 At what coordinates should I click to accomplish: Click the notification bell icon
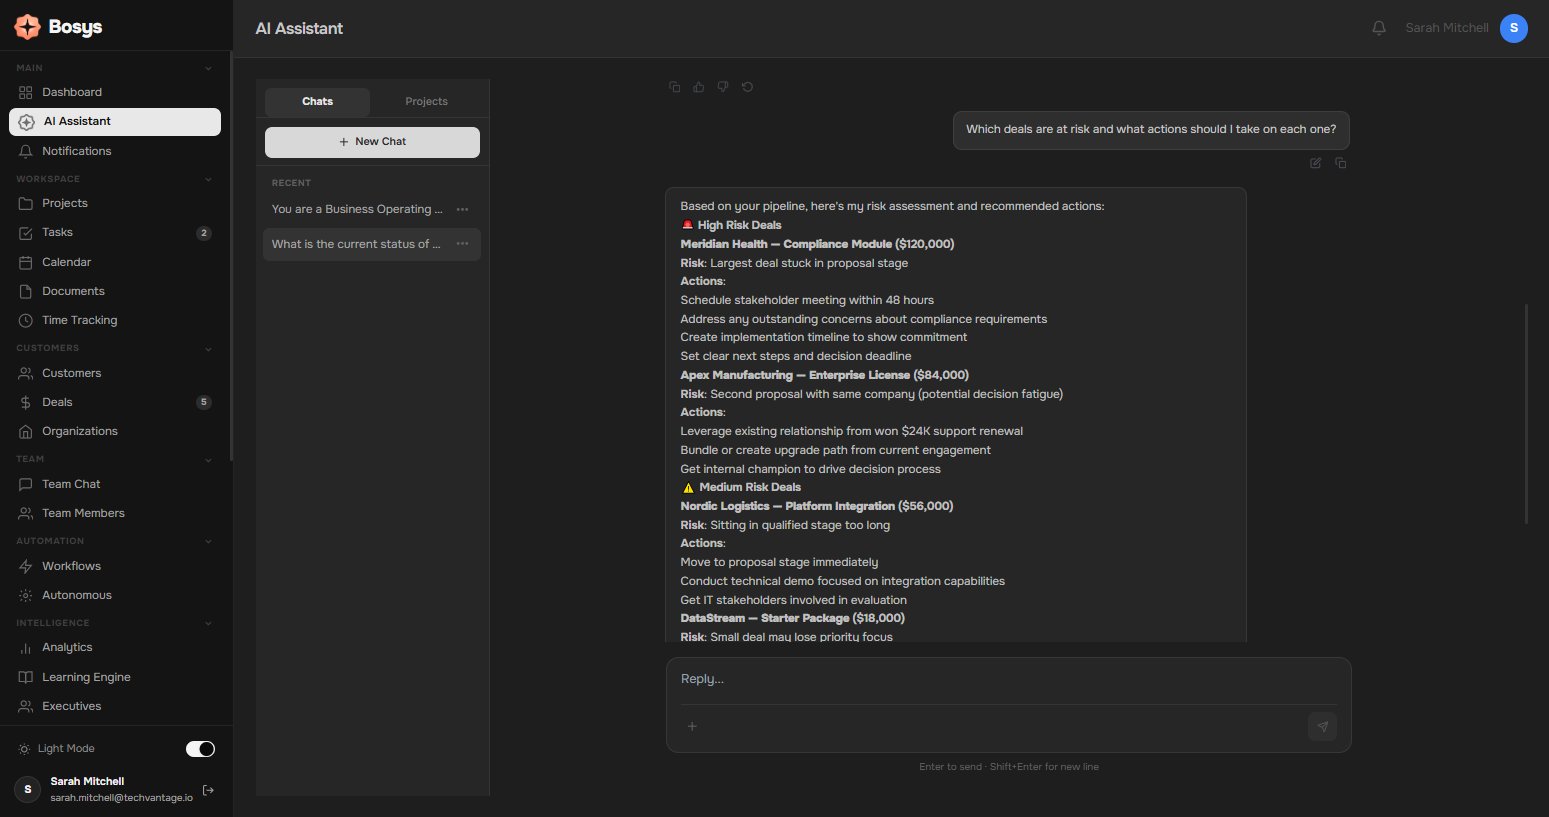coord(1379,28)
